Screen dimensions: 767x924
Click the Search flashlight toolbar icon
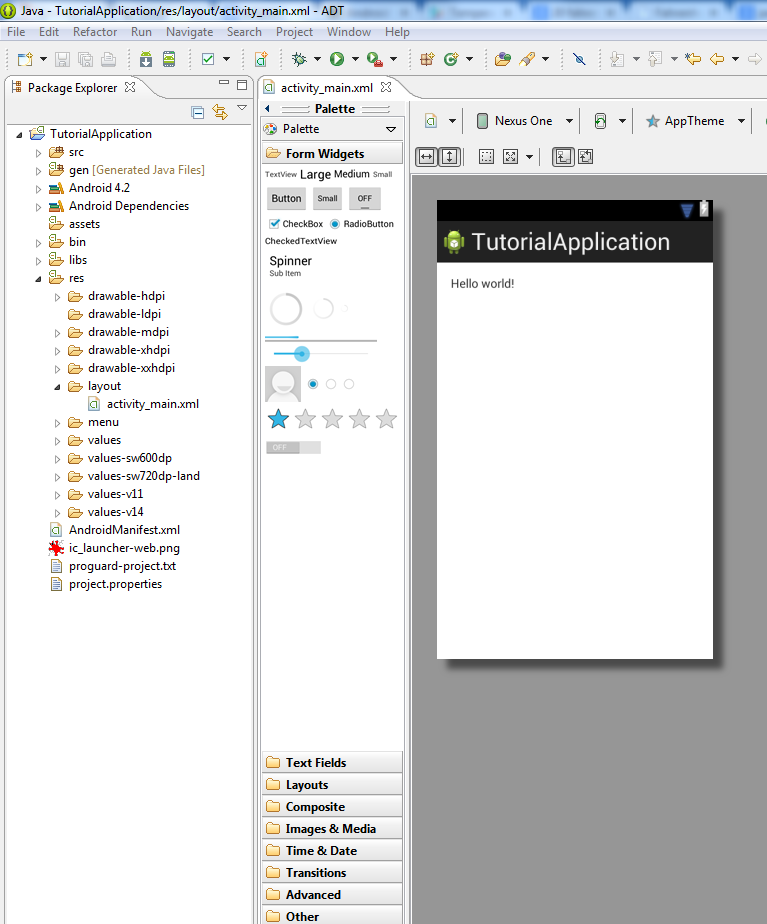[x=527, y=59]
